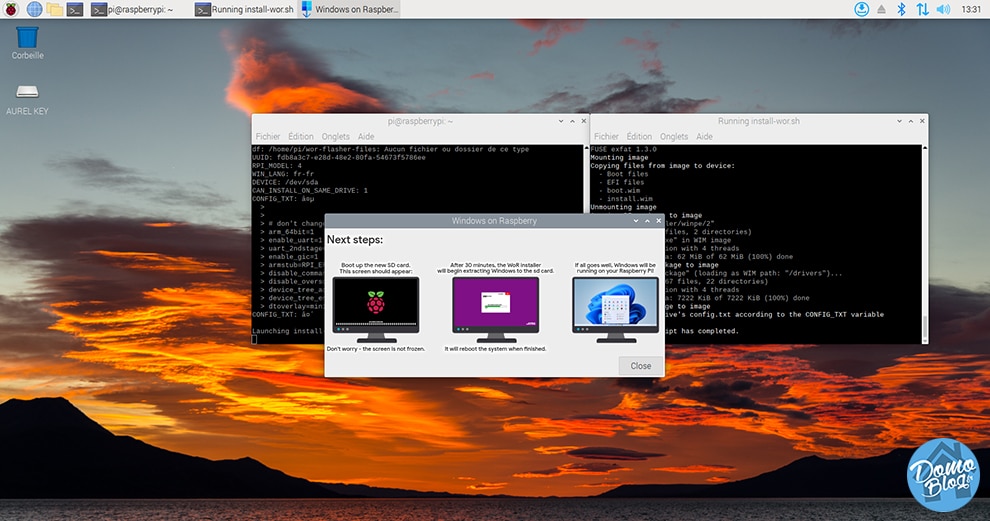Open the file manager folders icon
This screenshot has width=990, height=521.
tap(55, 9)
